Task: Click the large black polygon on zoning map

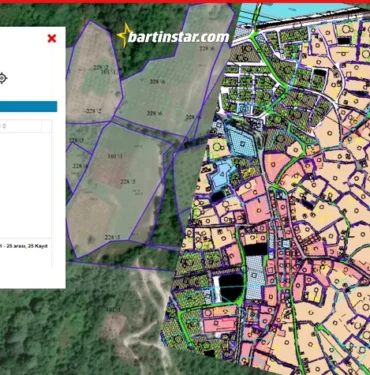Action: [x=231, y=287]
